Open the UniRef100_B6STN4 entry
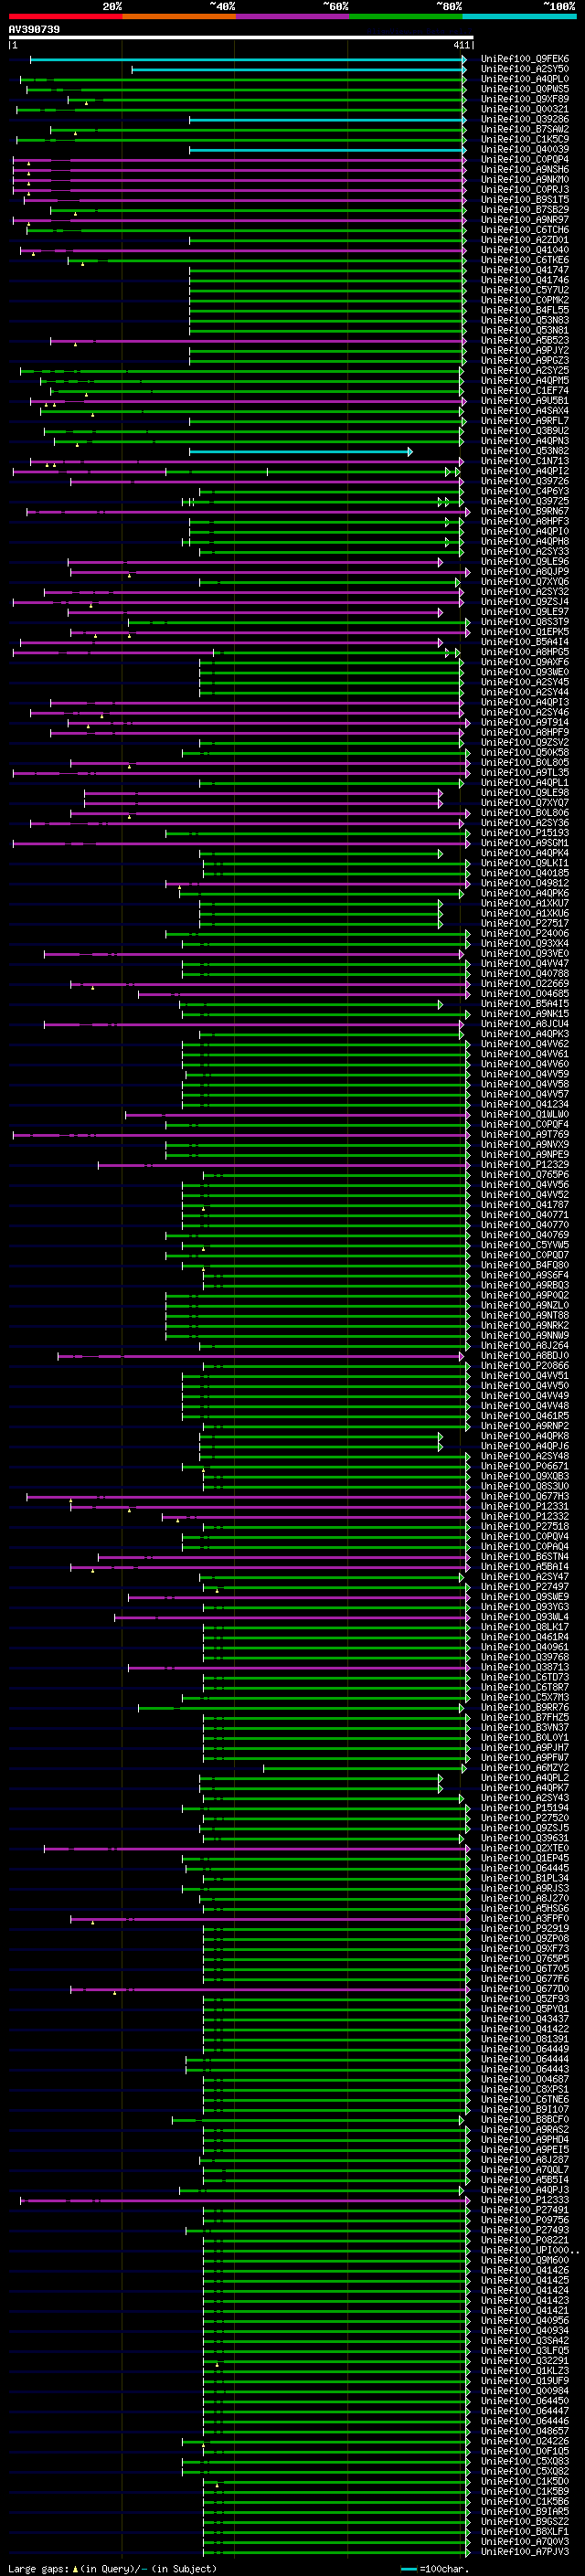Screen dimensions: 585x2576 click(525, 1557)
